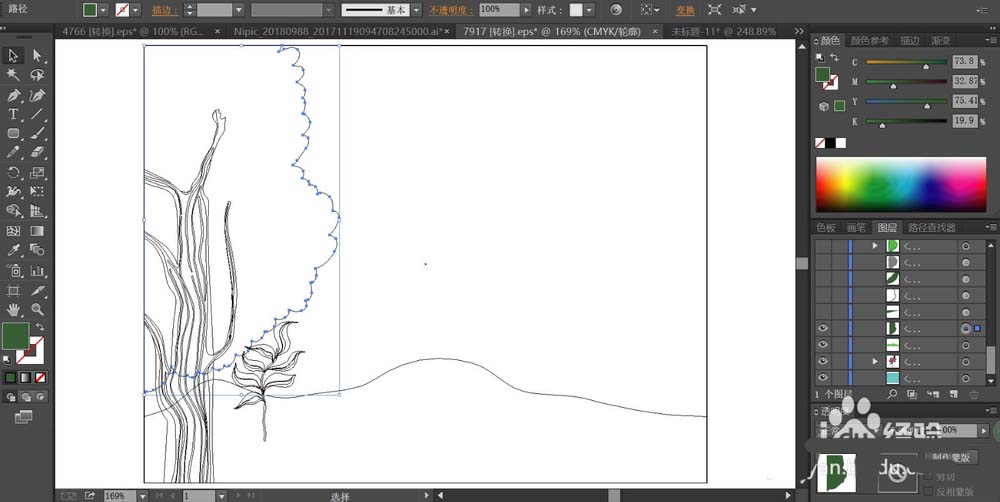This screenshot has height=502, width=1000.
Task: Select the Gradient tool in toolbox
Action: click(x=37, y=231)
